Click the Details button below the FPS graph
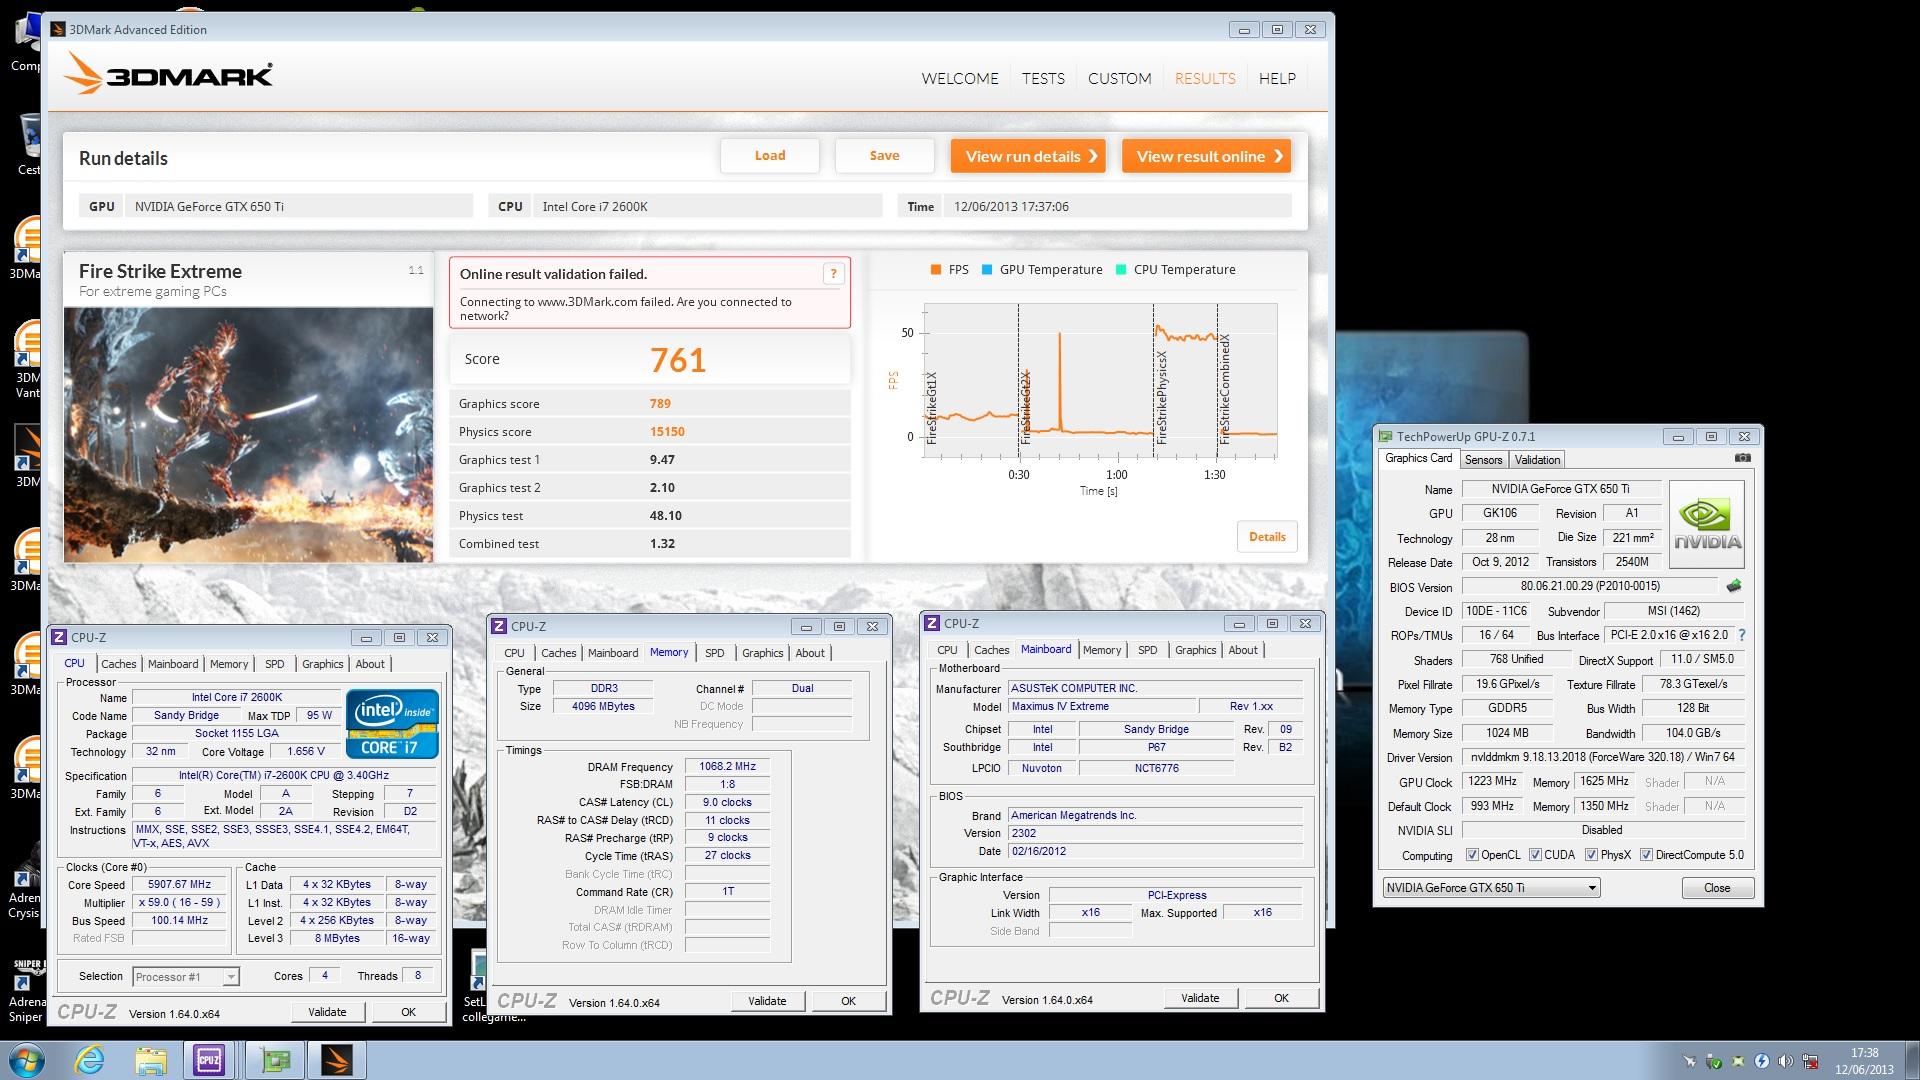Viewport: 1920px width, 1080px height. click(1267, 537)
